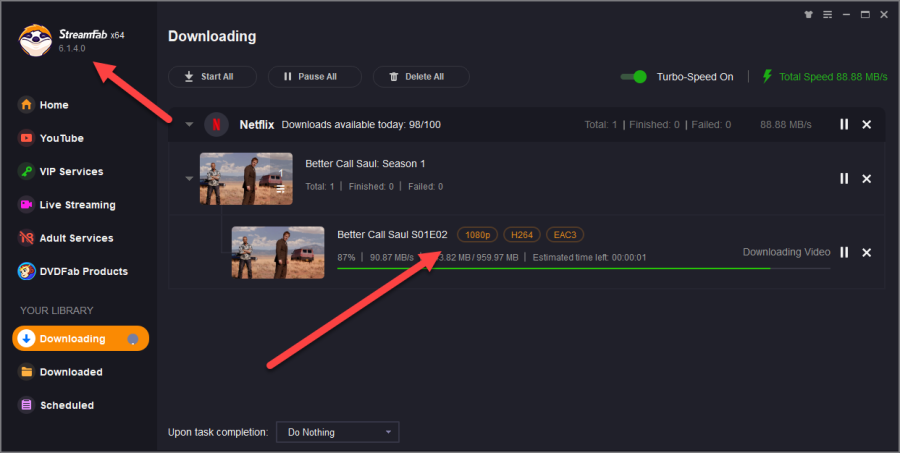Viewport: 900px width, 453px height.
Task: Click the Season 1 thumbnail image
Action: coord(246,179)
